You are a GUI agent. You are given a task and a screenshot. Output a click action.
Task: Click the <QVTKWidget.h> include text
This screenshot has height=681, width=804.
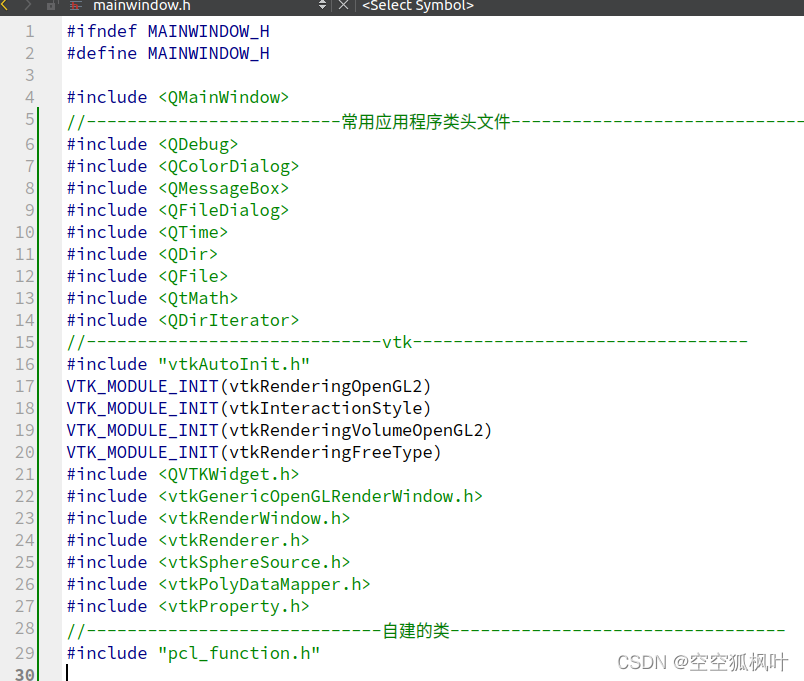(228, 474)
